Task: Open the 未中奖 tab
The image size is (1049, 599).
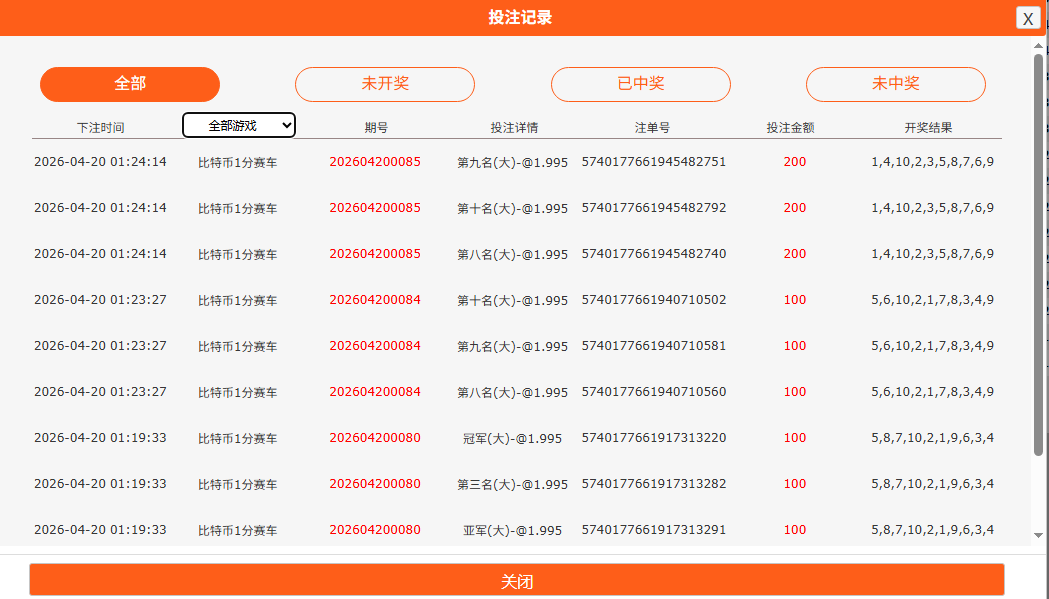Action: coord(896,84)
